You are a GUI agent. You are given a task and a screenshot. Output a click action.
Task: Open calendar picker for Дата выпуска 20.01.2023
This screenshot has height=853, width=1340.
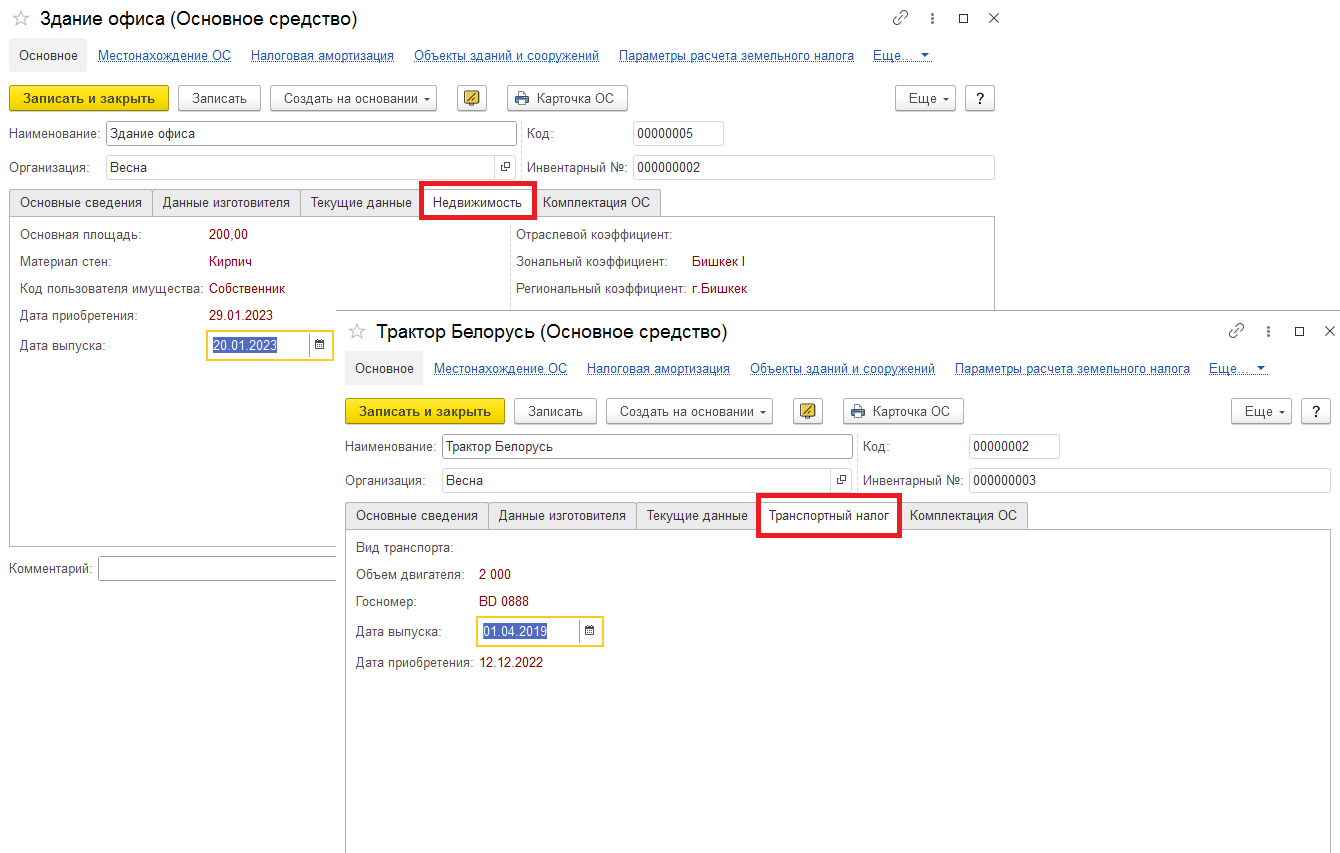click(x=320, y=345)
